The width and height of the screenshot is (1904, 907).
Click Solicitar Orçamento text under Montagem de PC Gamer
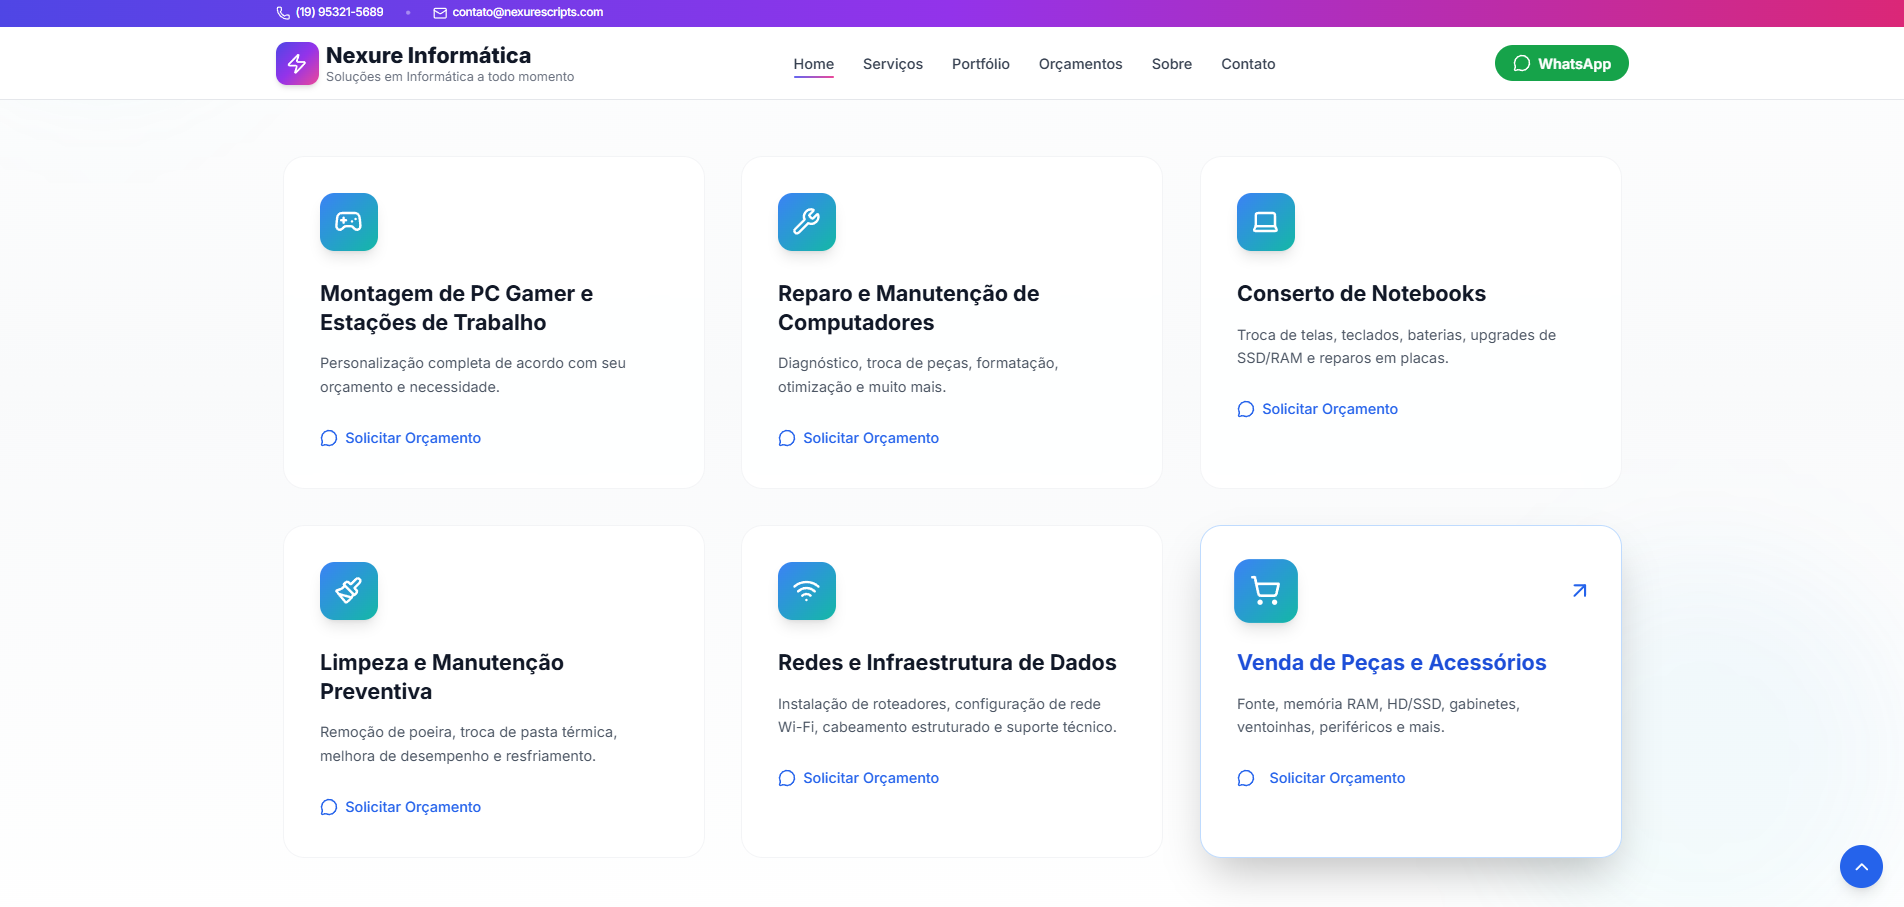pos(413,438)
